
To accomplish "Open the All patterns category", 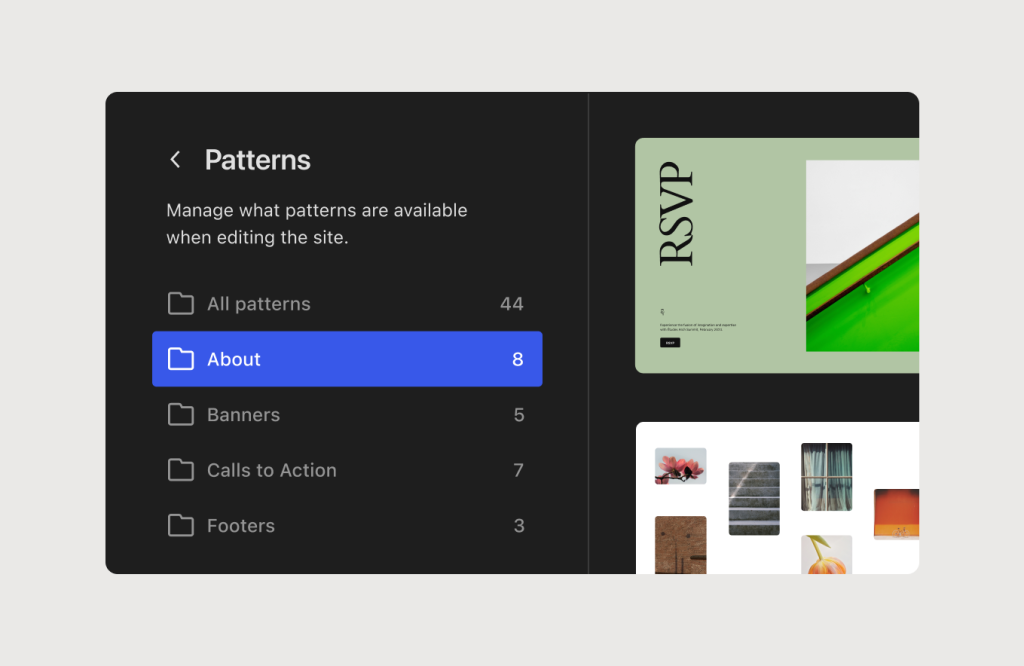I will tap(347, 303).
